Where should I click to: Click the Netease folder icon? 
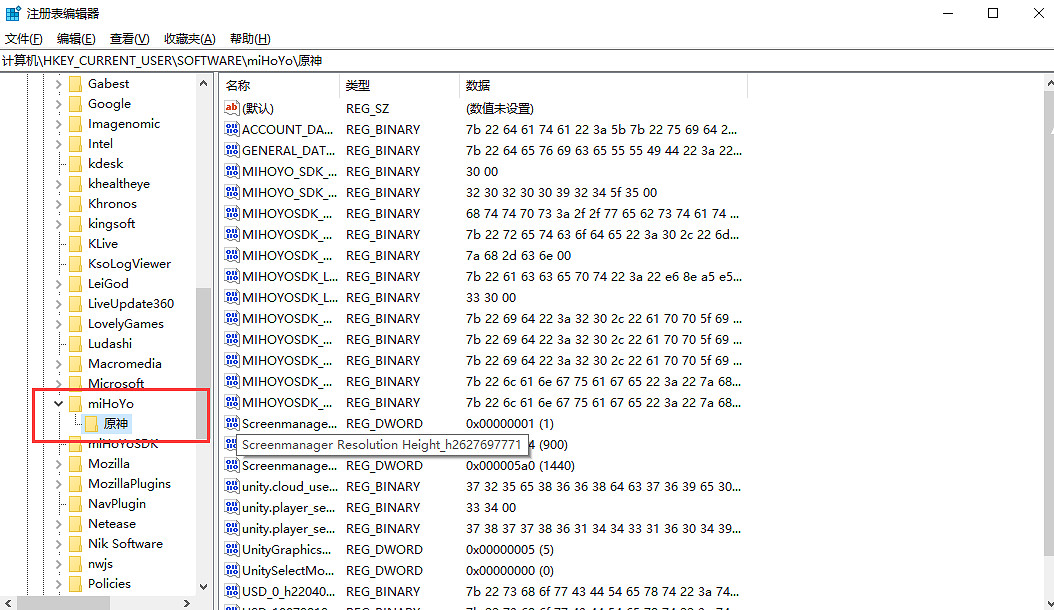tap(75, 524)
